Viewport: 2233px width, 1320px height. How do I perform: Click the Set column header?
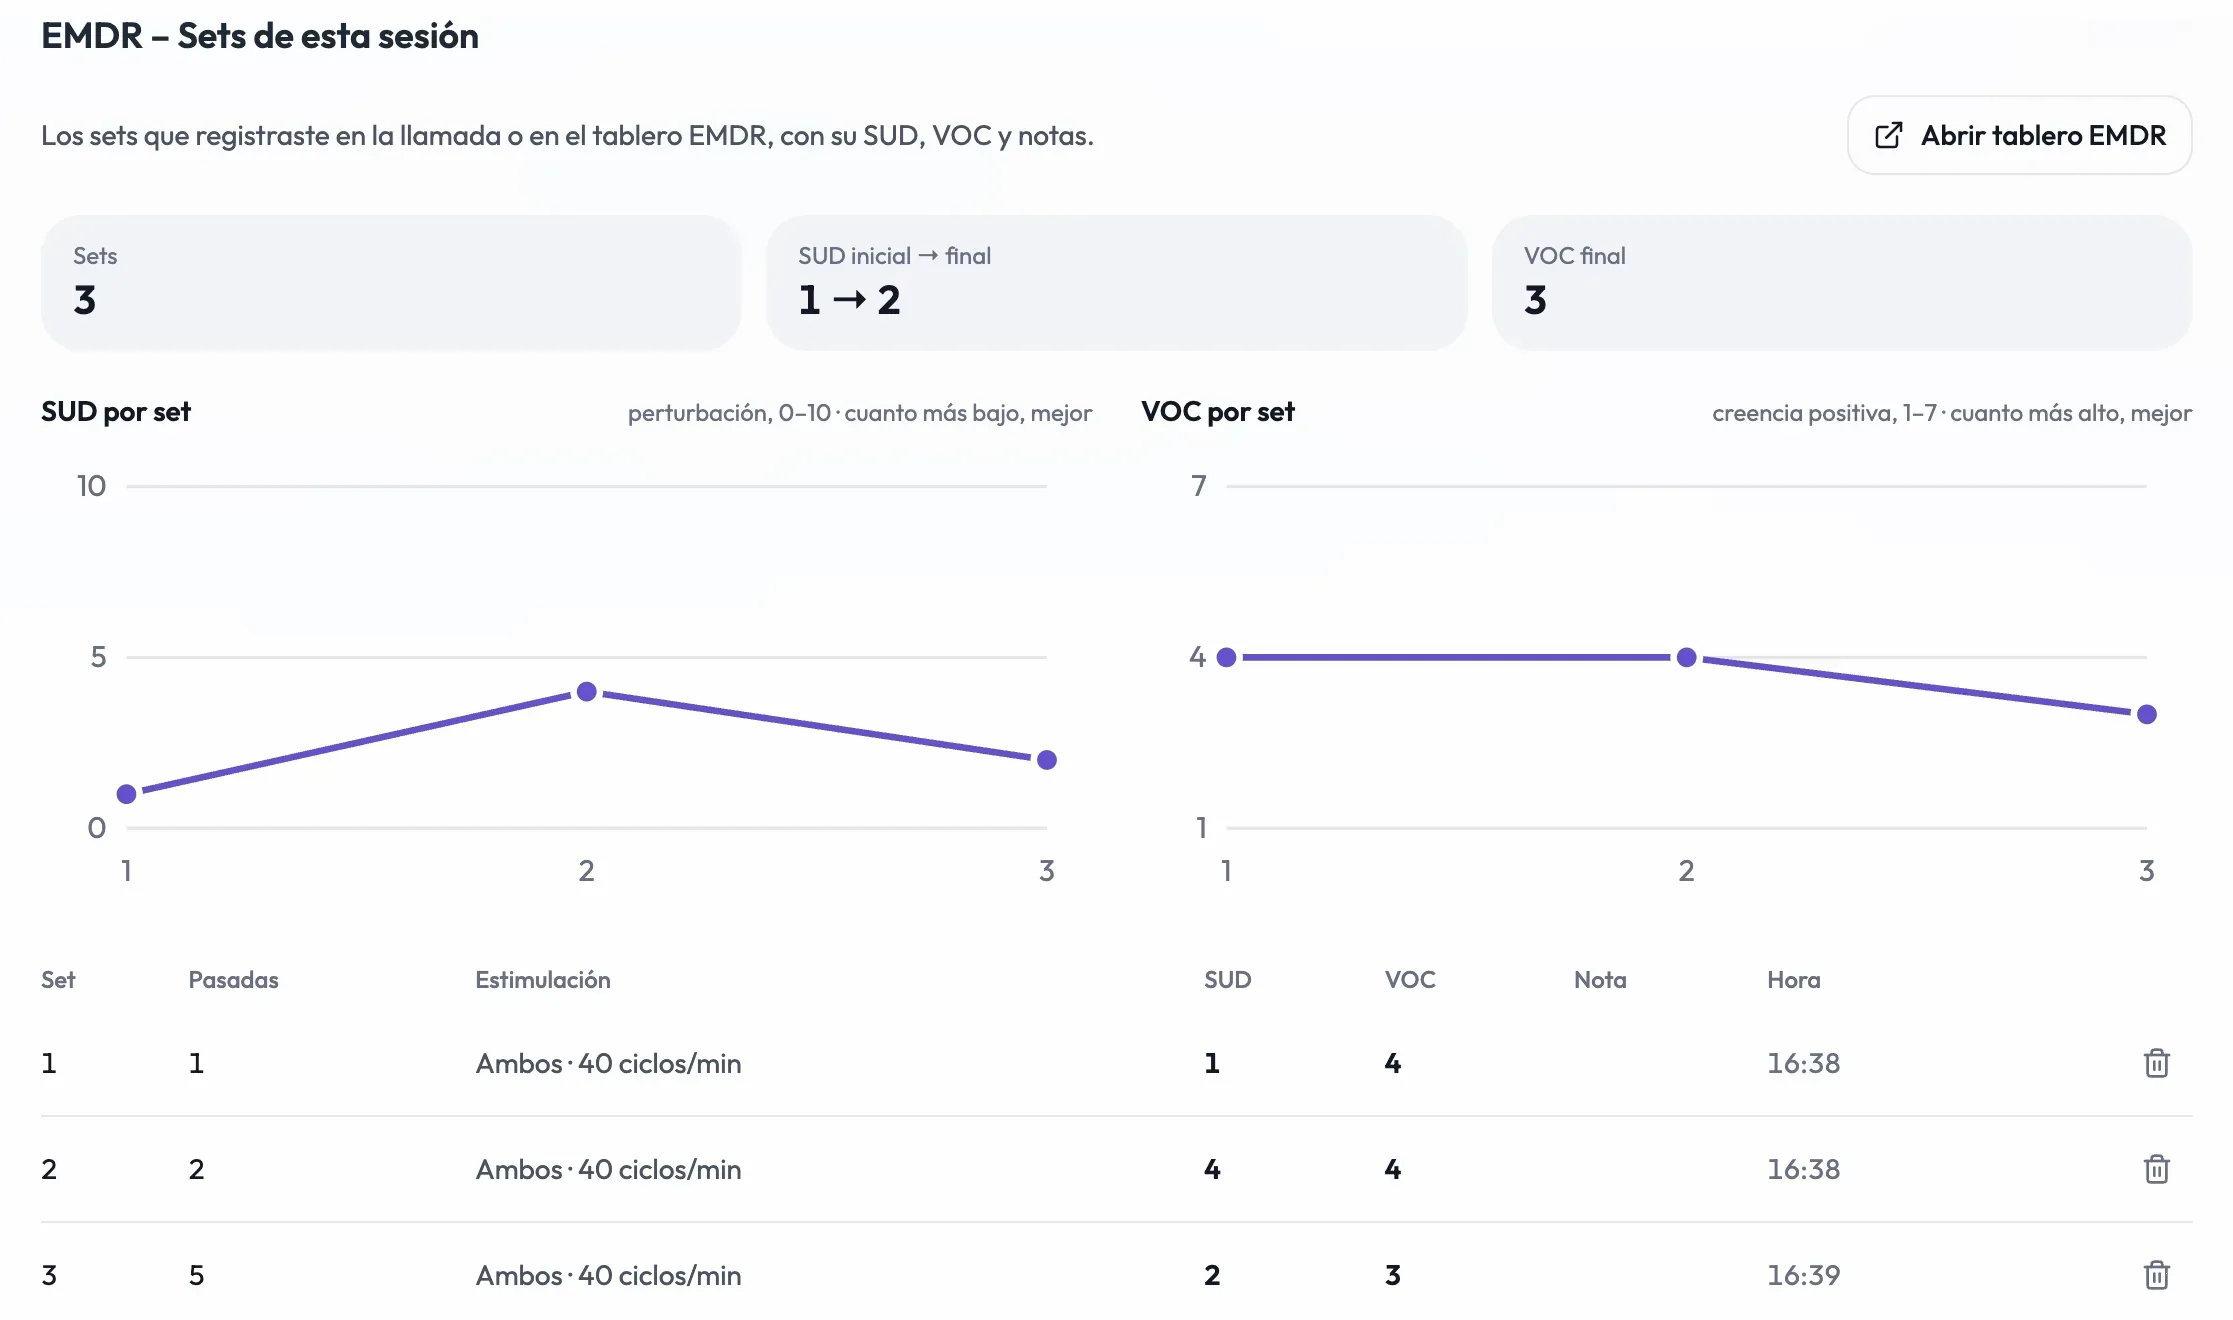[58, 980]
